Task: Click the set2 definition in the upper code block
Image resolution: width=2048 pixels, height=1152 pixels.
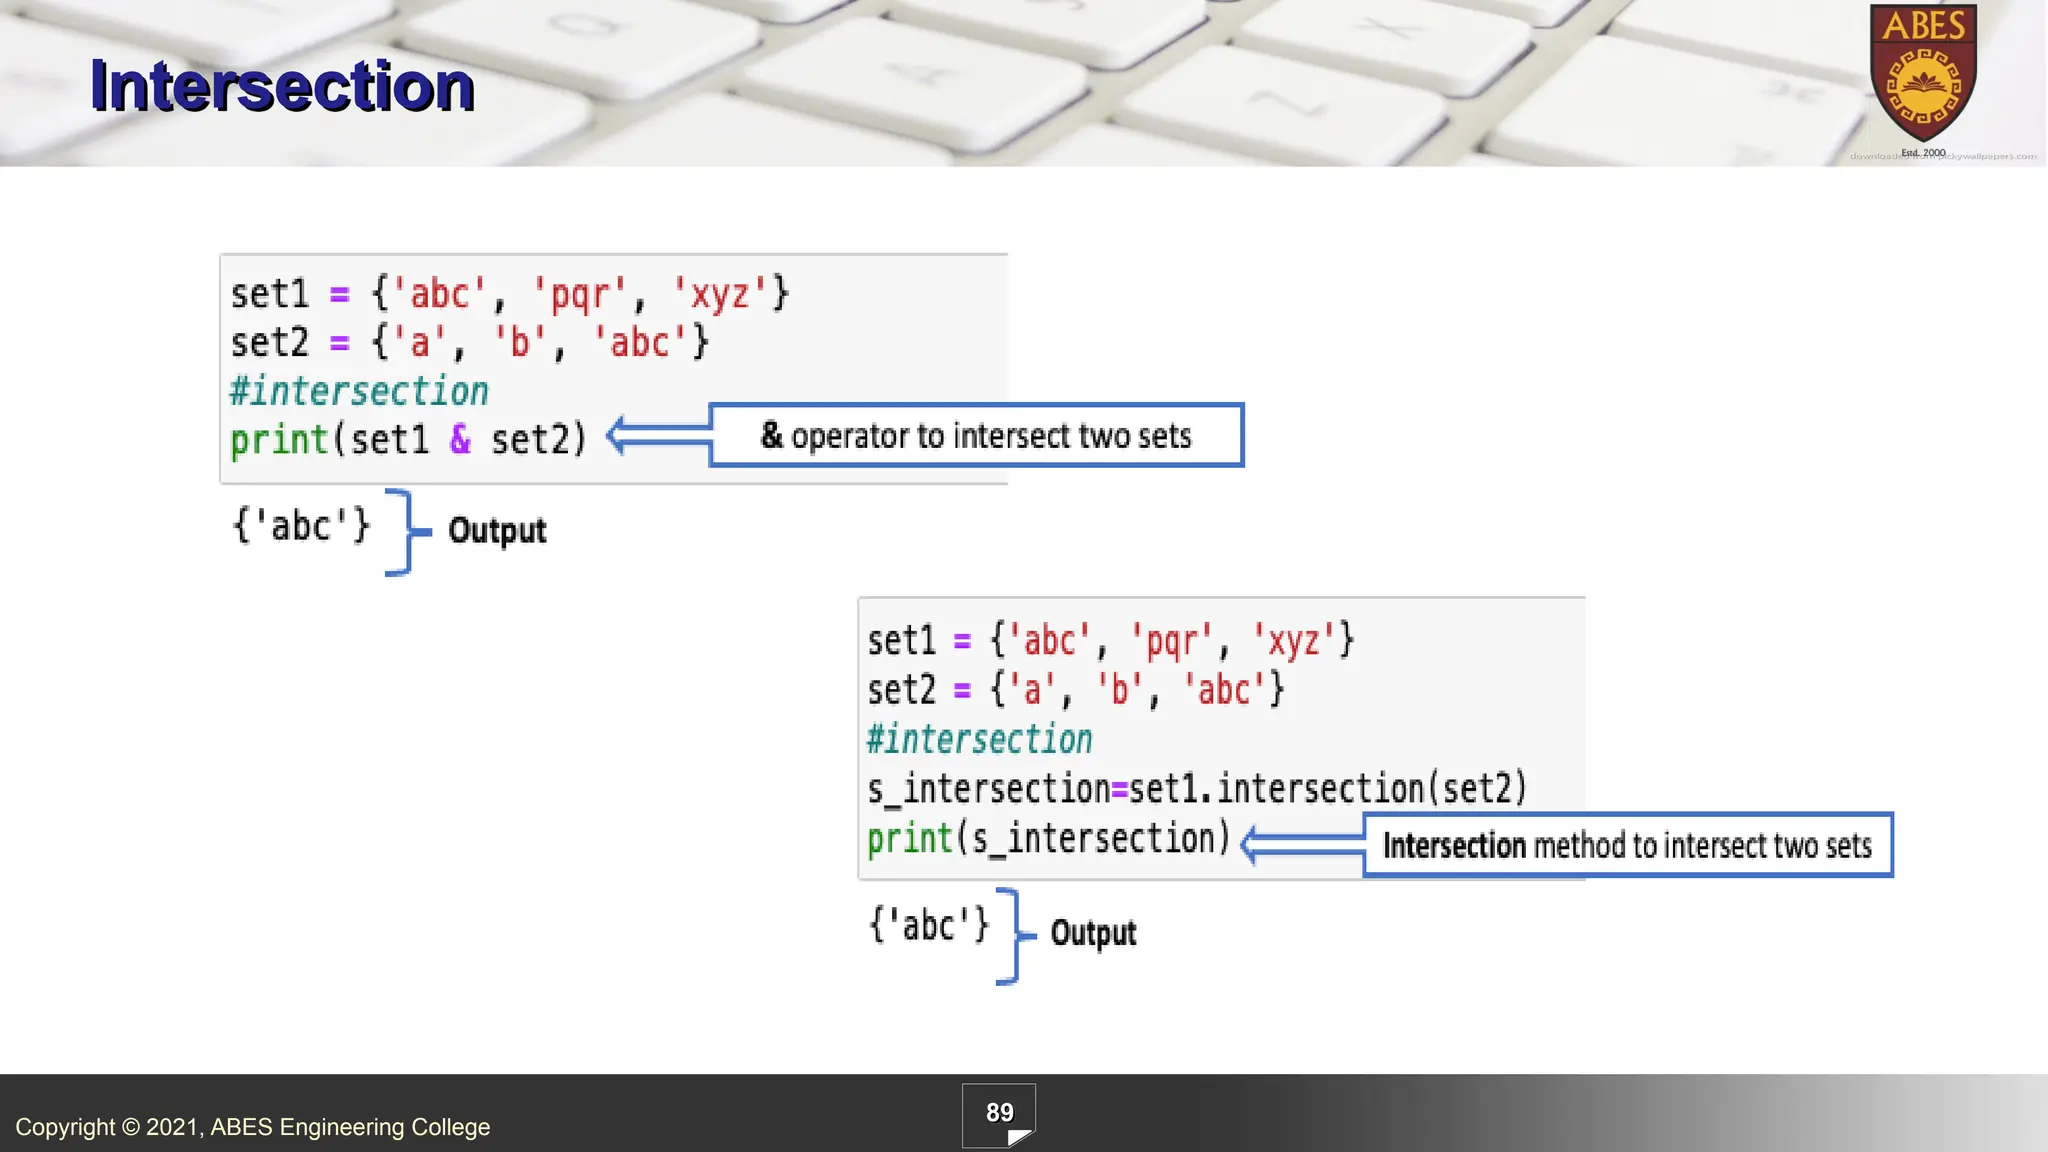Action: (x=469, y=342)
